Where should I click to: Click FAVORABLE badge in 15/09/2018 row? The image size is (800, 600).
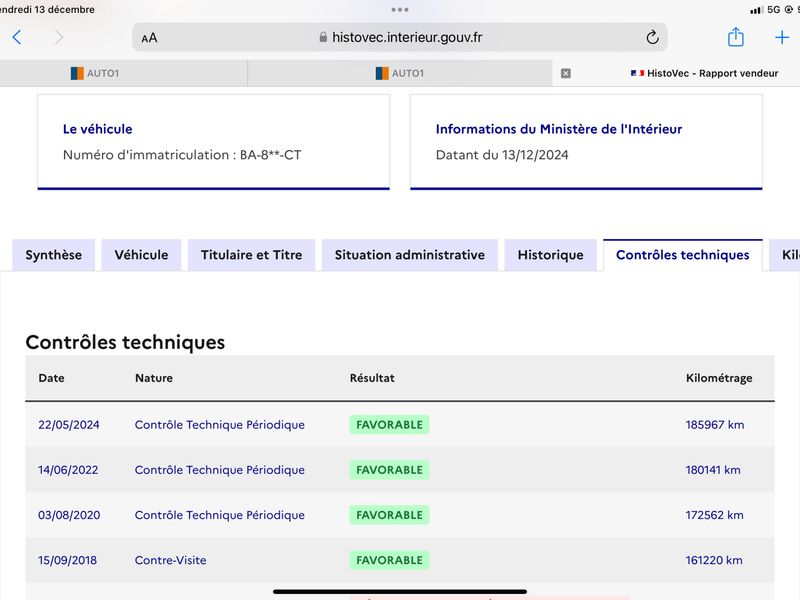389,560
